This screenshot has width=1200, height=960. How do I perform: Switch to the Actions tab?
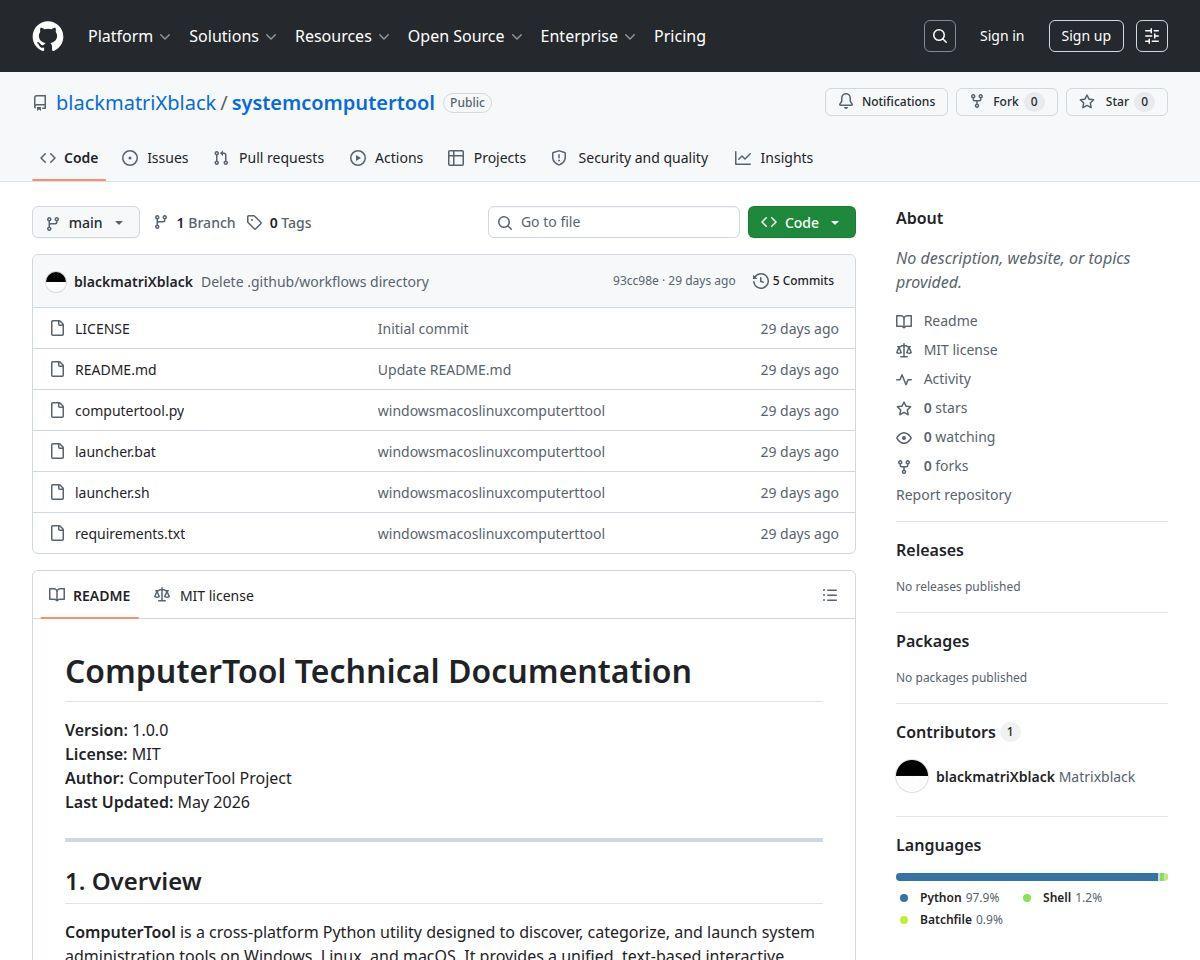(x=387, y=158)
